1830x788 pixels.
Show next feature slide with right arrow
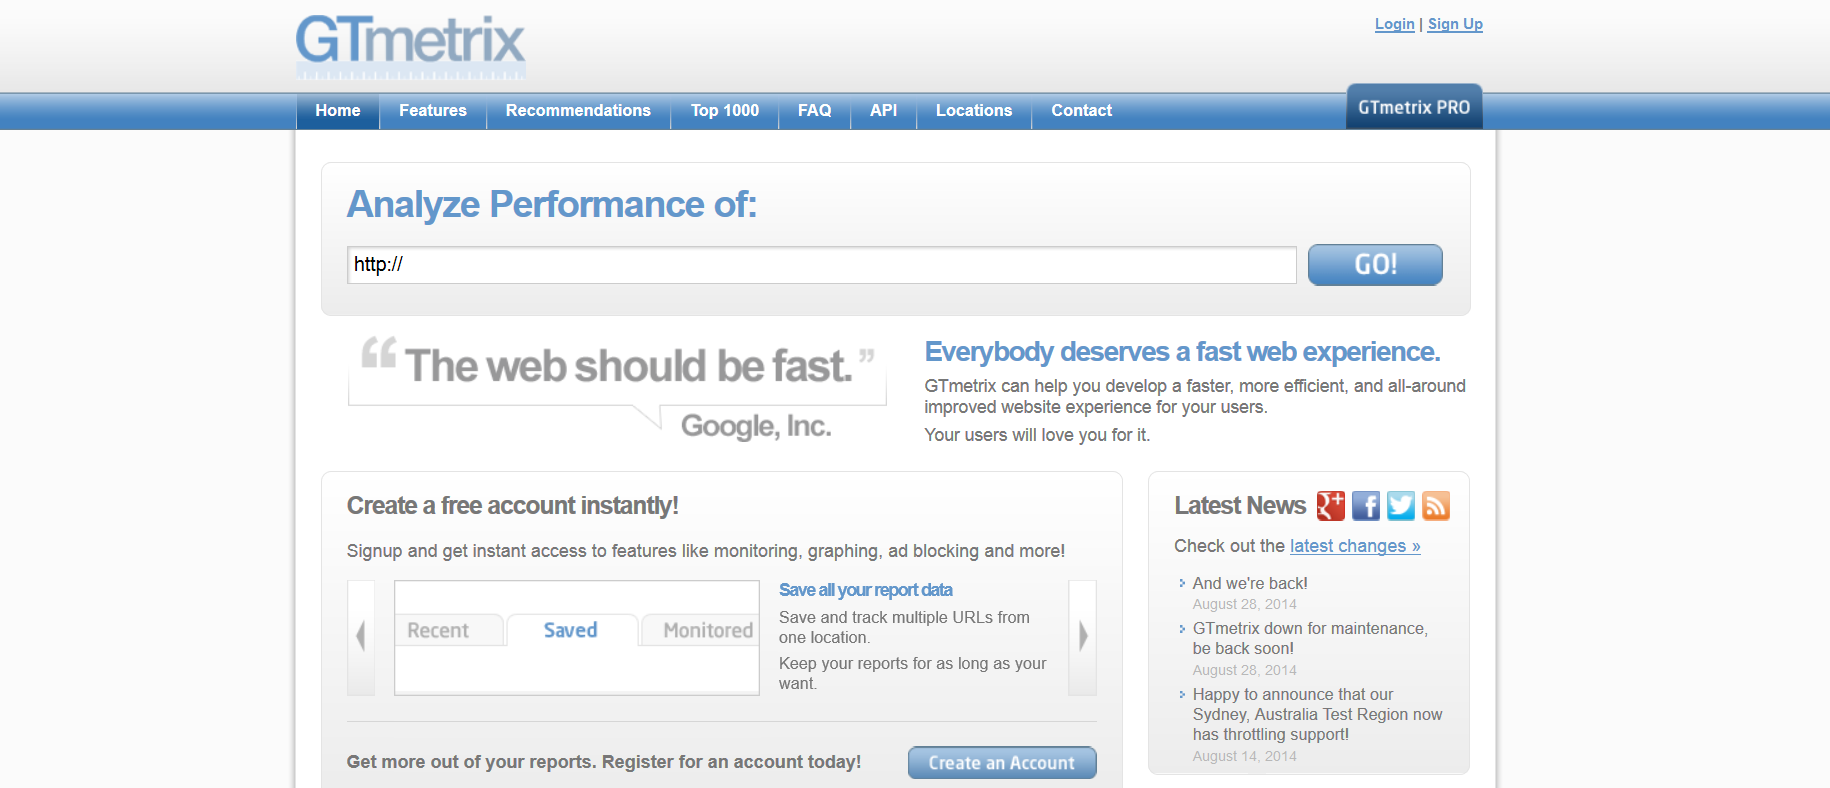tap(1083, 637)
